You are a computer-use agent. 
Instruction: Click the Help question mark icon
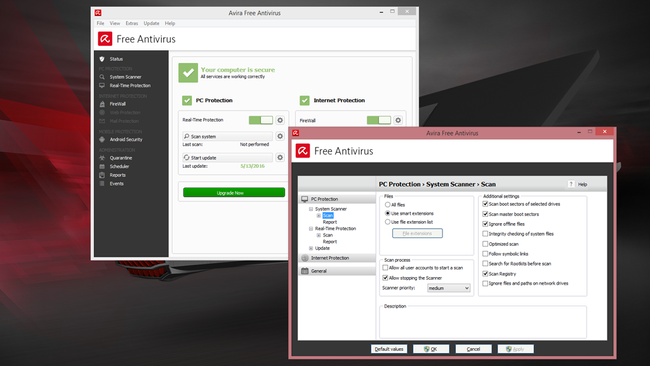[x=571, y=184]
